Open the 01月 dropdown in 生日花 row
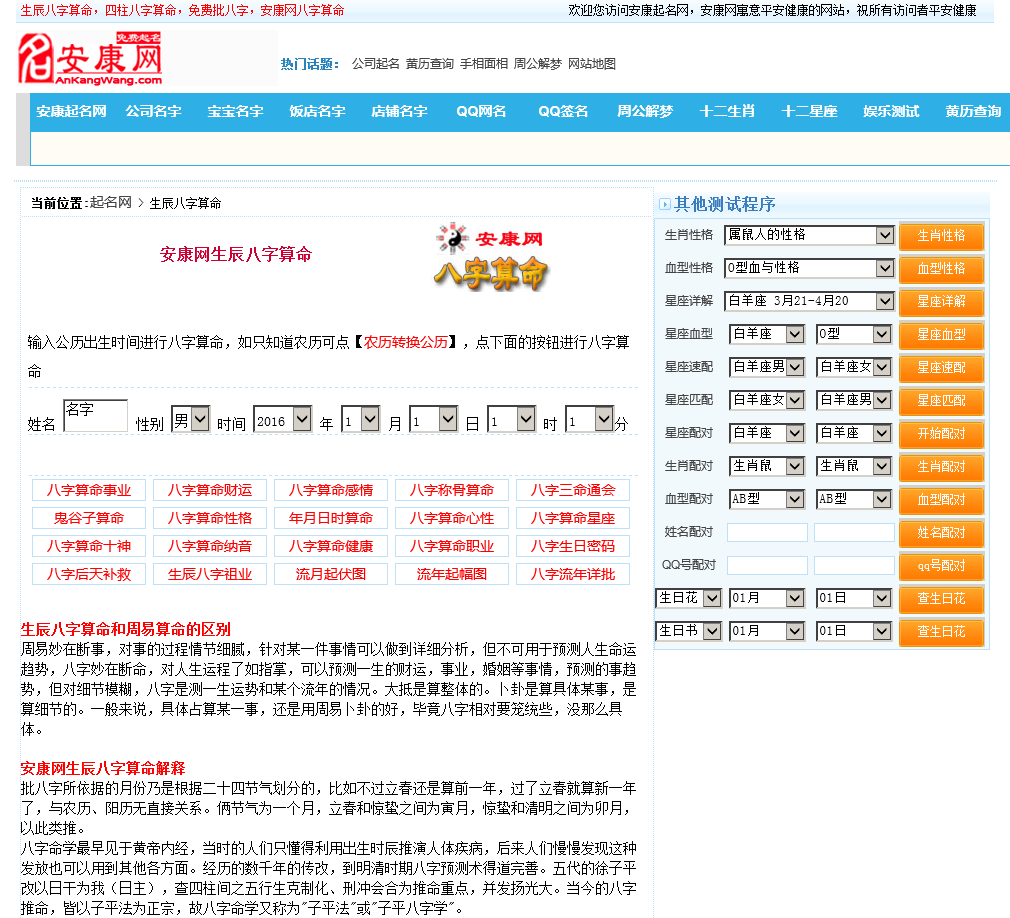The height and width of the screenshot is (918, 1010). pos(767,598)
